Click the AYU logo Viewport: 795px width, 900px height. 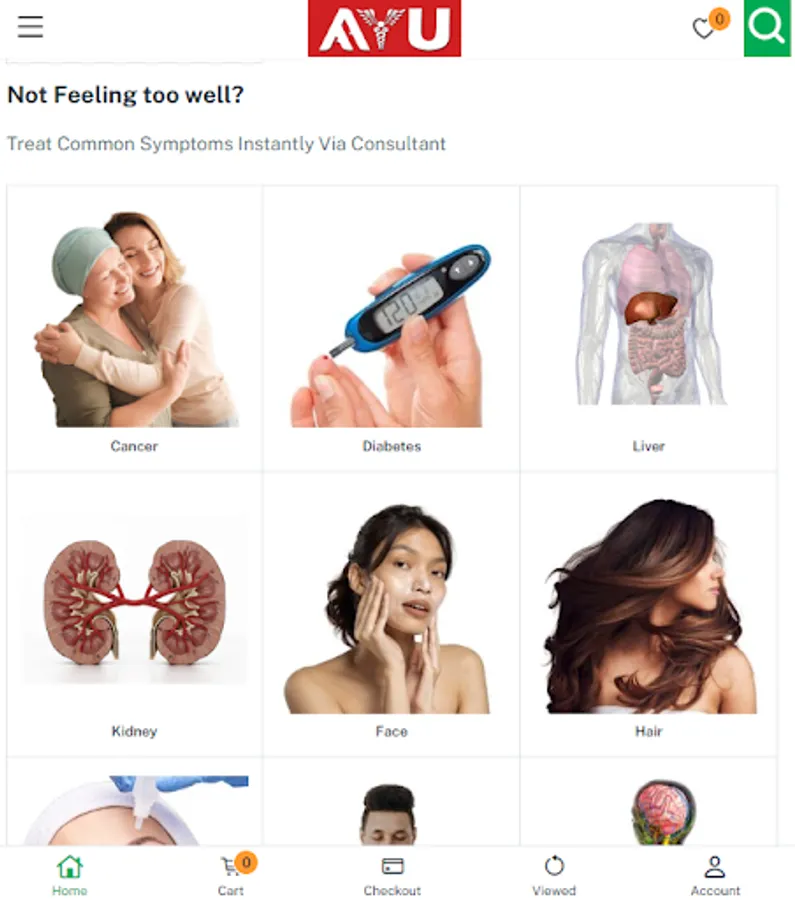384,28
